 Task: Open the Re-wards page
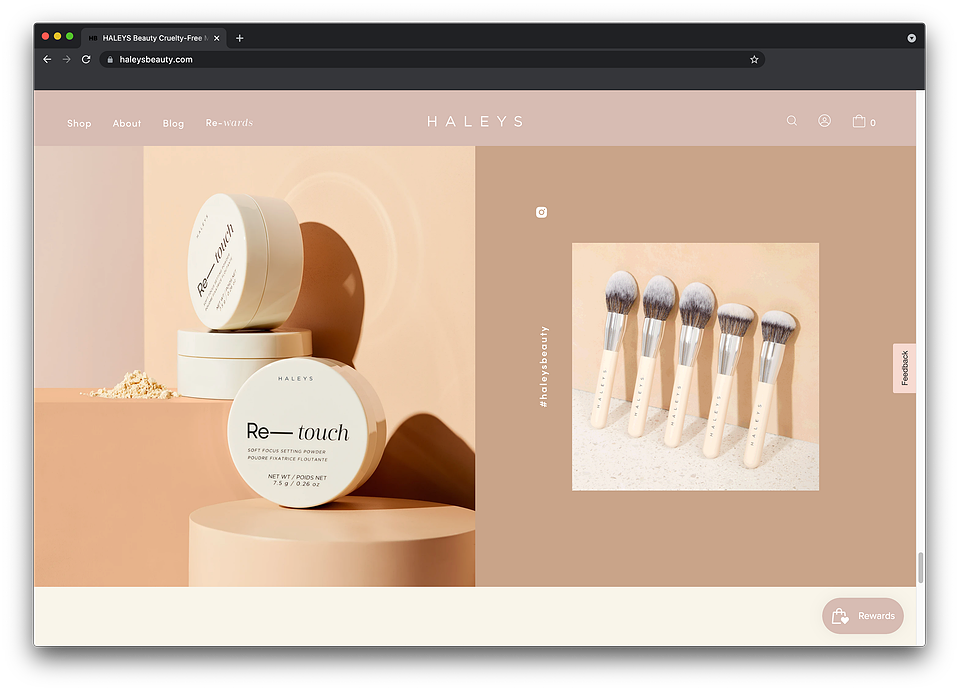pyautogui.click(x=229, y=123)
